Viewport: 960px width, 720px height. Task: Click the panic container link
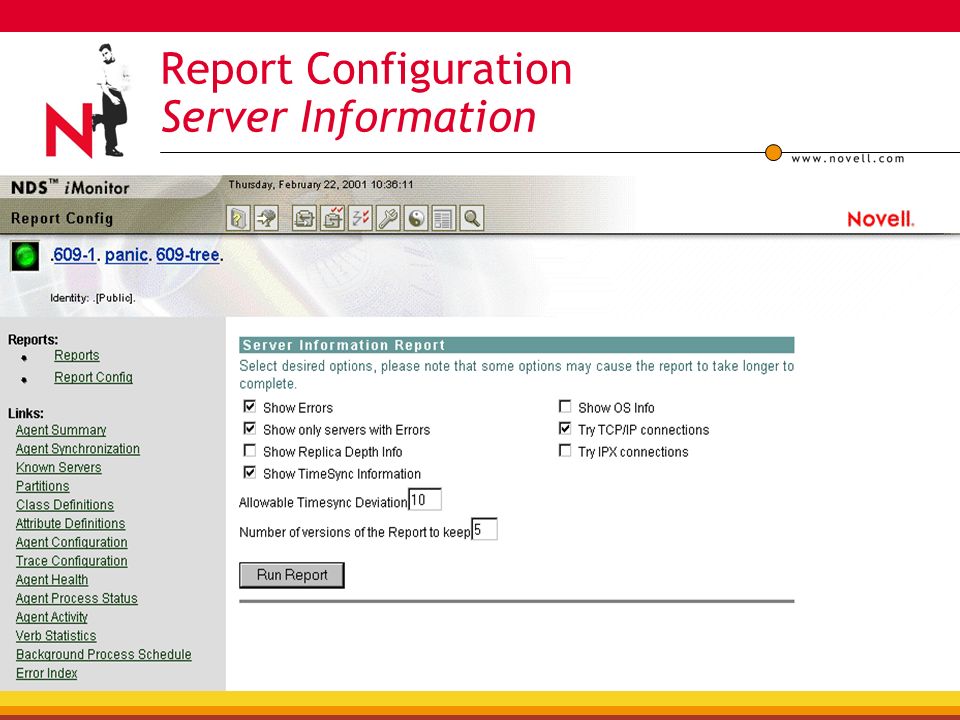pyautogui.click(x=127, y=255)
